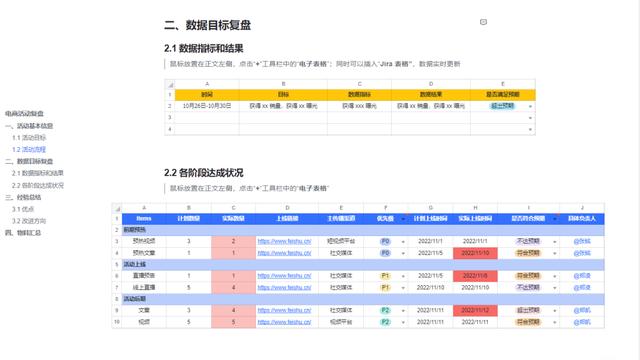Viewport: 640px width, 360px height.
Task: Open status dropdown arrow for 预热视频 row
Action: coord(555,242)
